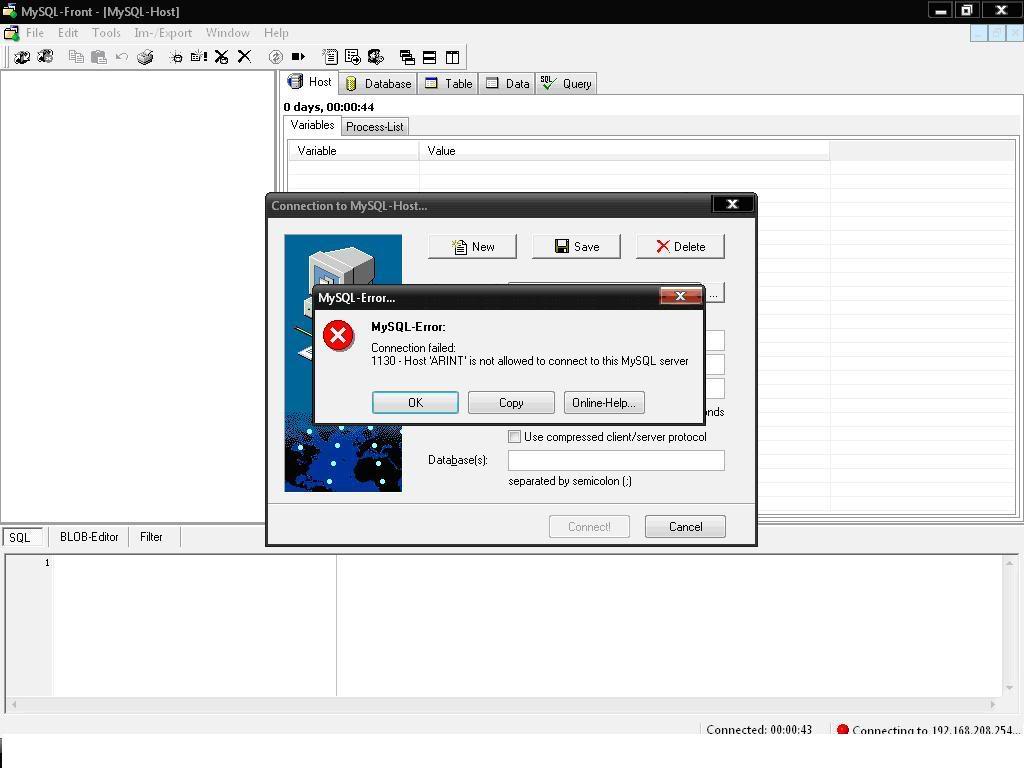
Task: Click the connect to host toolbar icon
Action: click(x=22, y=57)
